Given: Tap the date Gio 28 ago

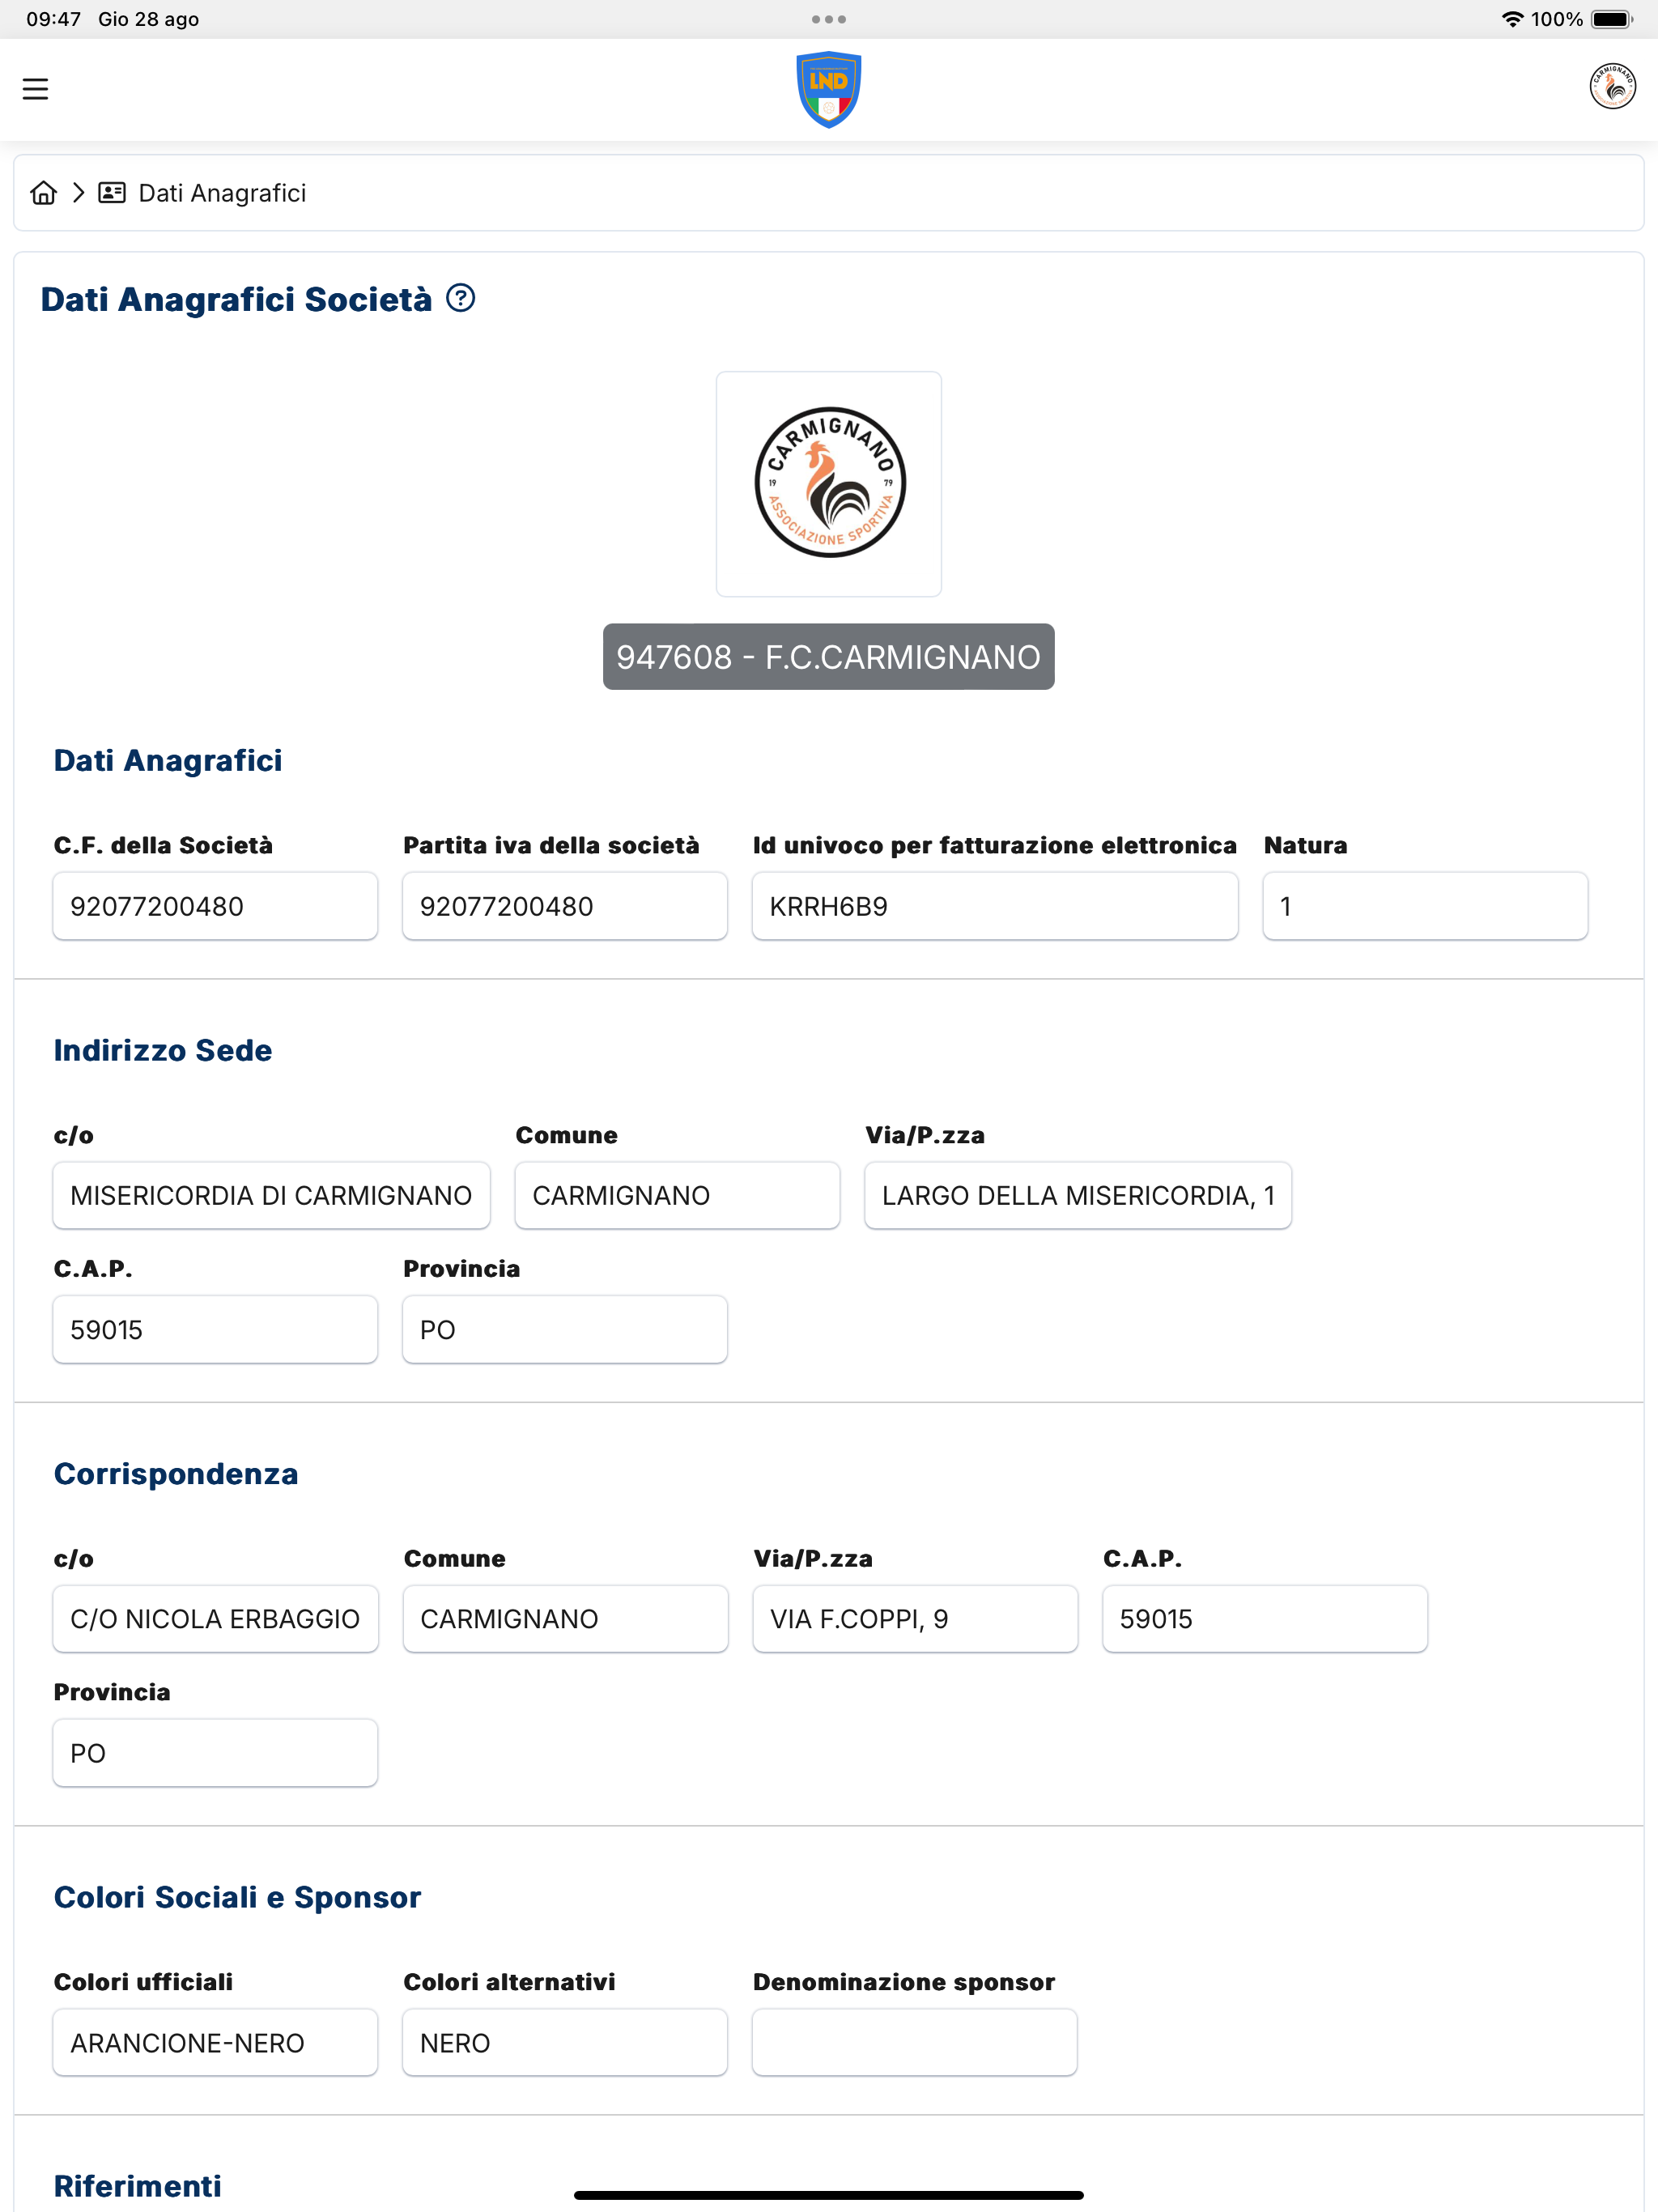Looking at the screenshot, I should coord(148,19).
